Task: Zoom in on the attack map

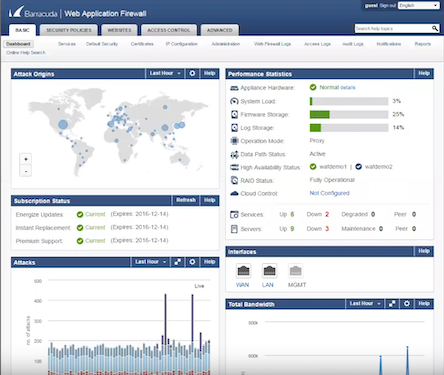Action: coord(26,159)
